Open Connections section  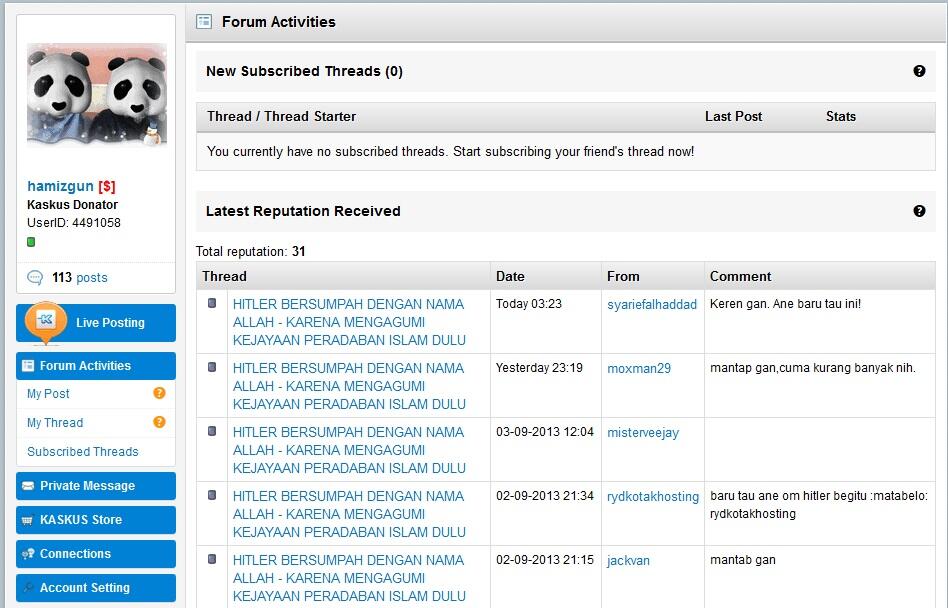point(96,554)
